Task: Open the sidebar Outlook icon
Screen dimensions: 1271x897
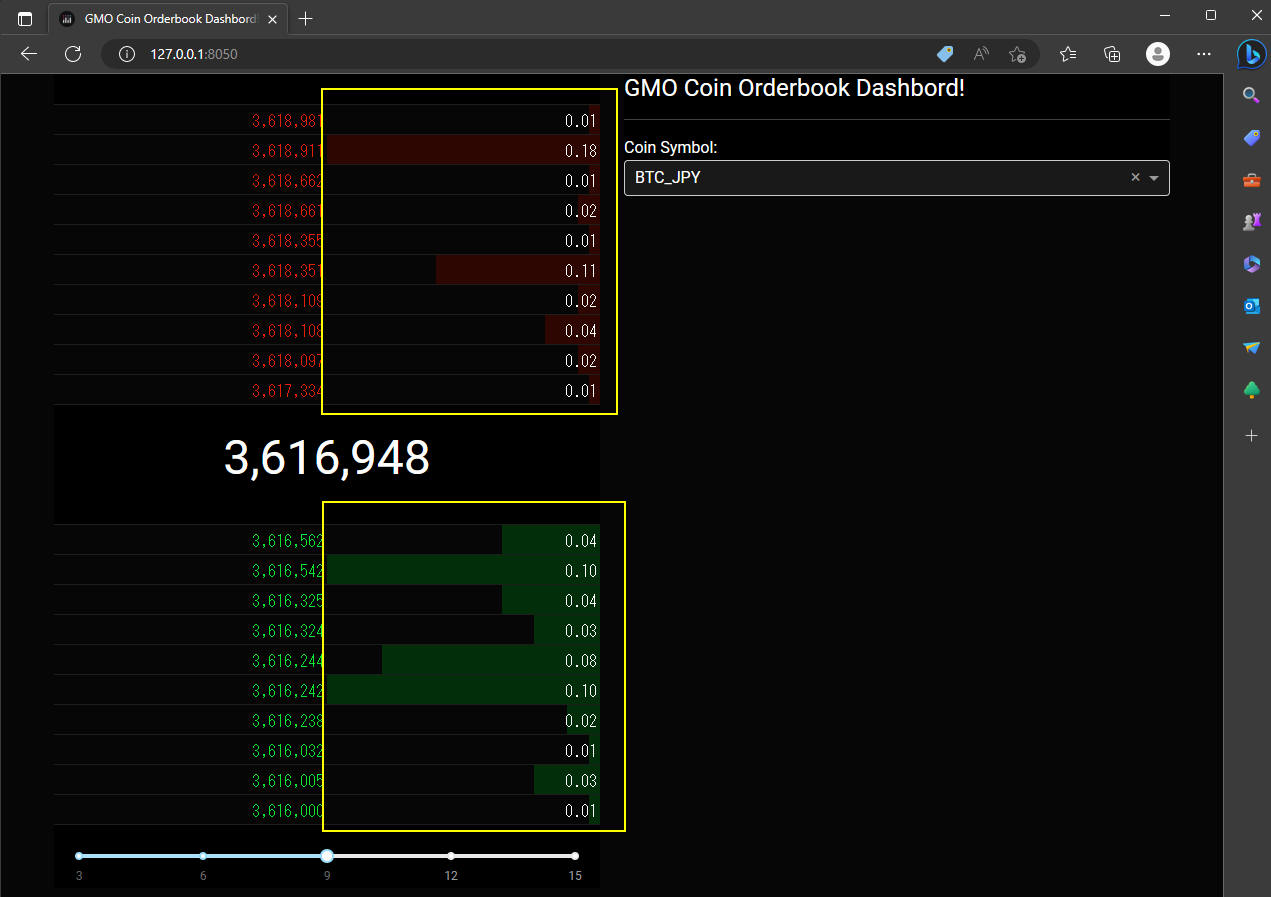Action: pos(1251,306)
